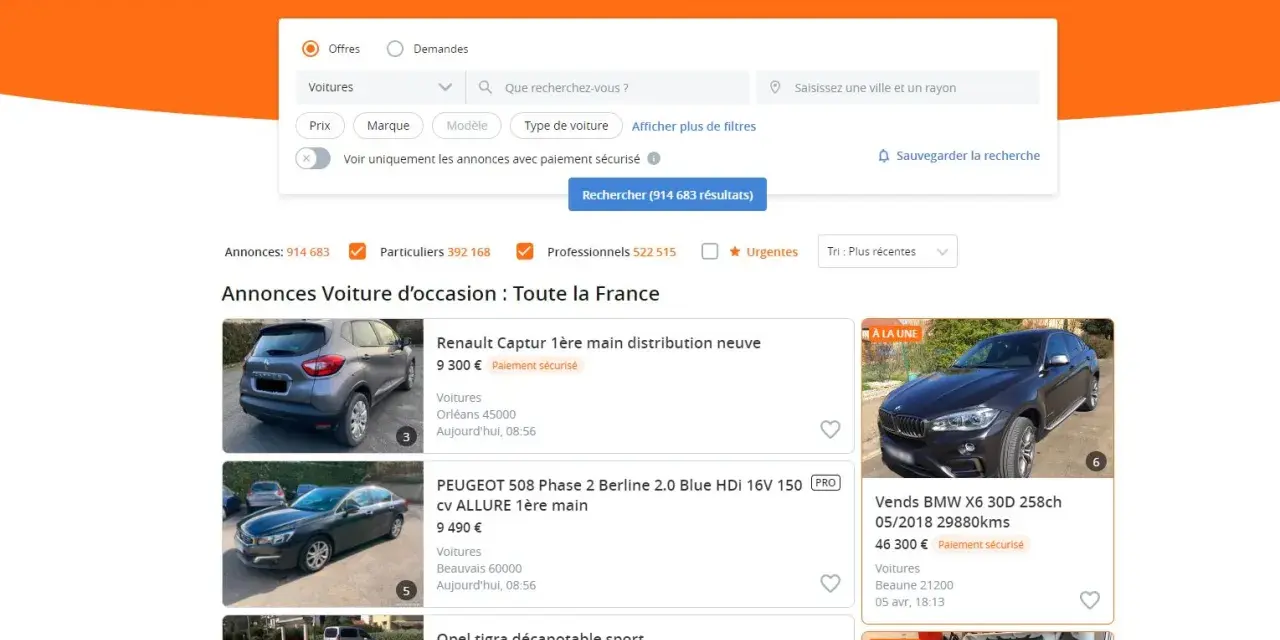Click the Urgentes star icon

[x=735, y=251]
